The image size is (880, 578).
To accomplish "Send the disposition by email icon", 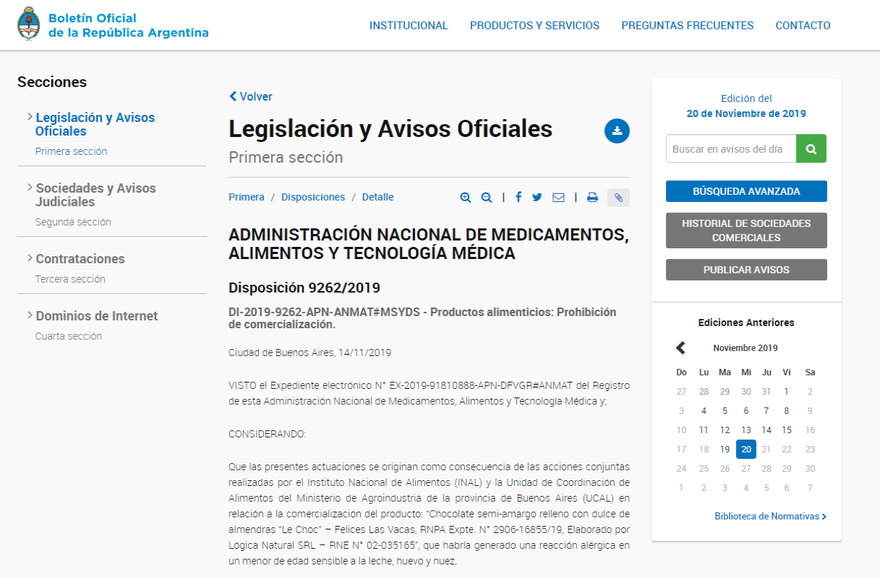I will pyautogui.click(x=558, y=198).
